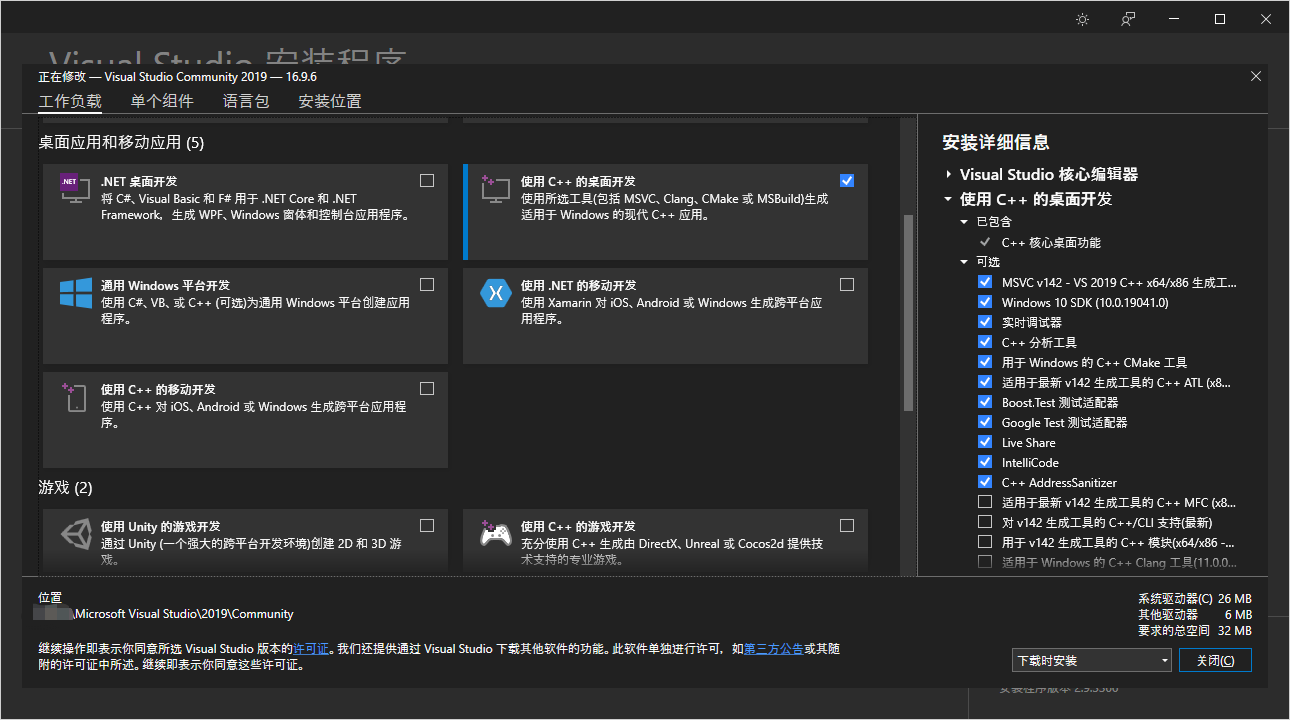
Task: Uncheck 用于 Windows 的 C++ CMake 工具
Action: [x=985, y=362]
